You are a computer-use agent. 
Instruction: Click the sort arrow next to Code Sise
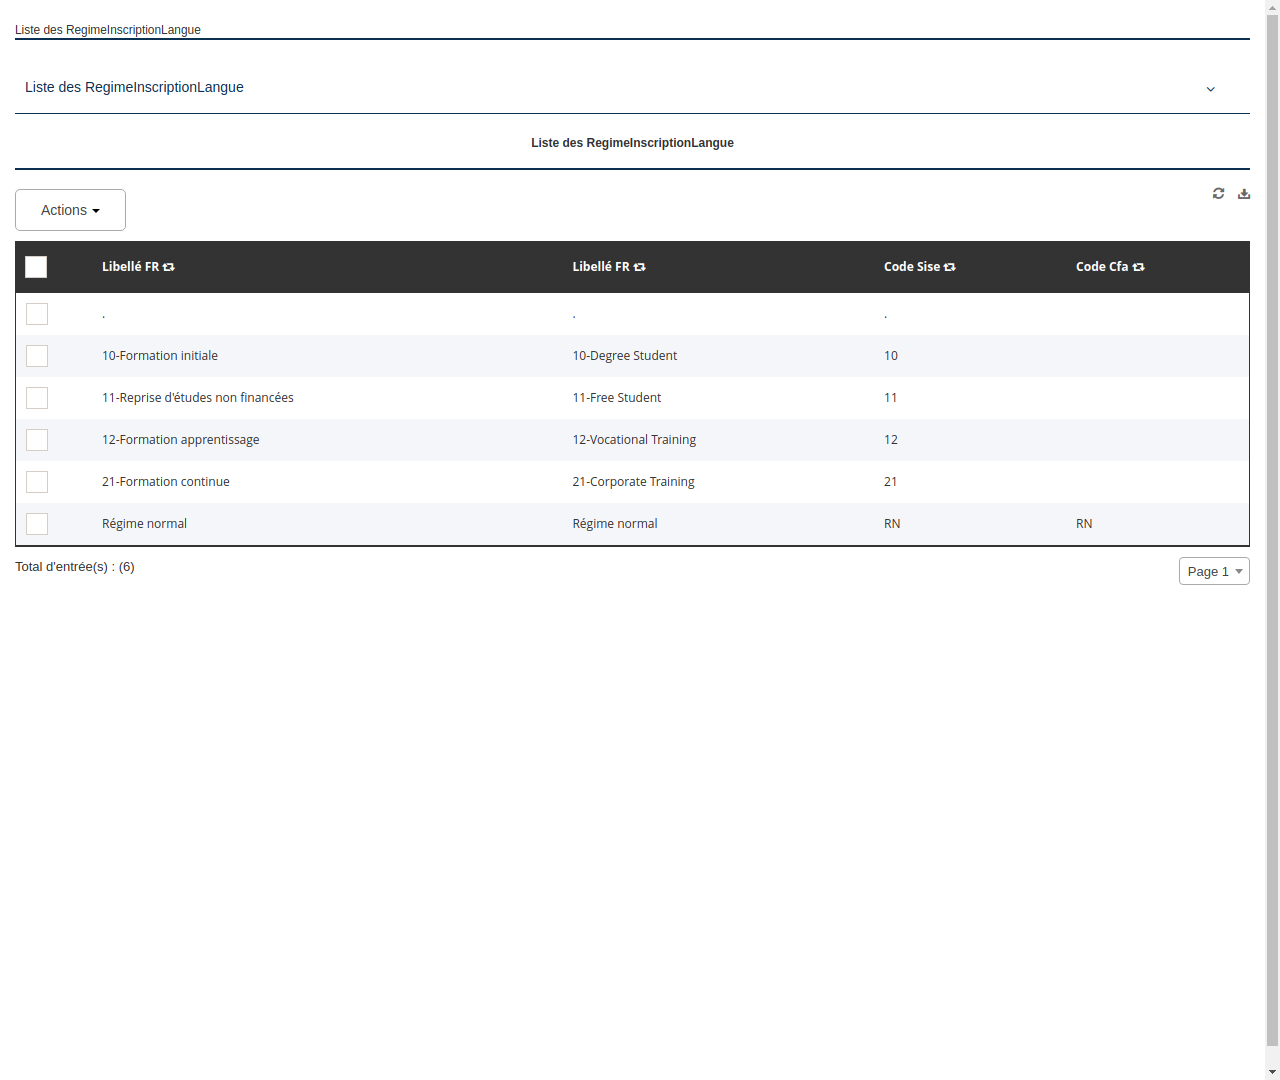pyautogui.click(x=949, y=266)
